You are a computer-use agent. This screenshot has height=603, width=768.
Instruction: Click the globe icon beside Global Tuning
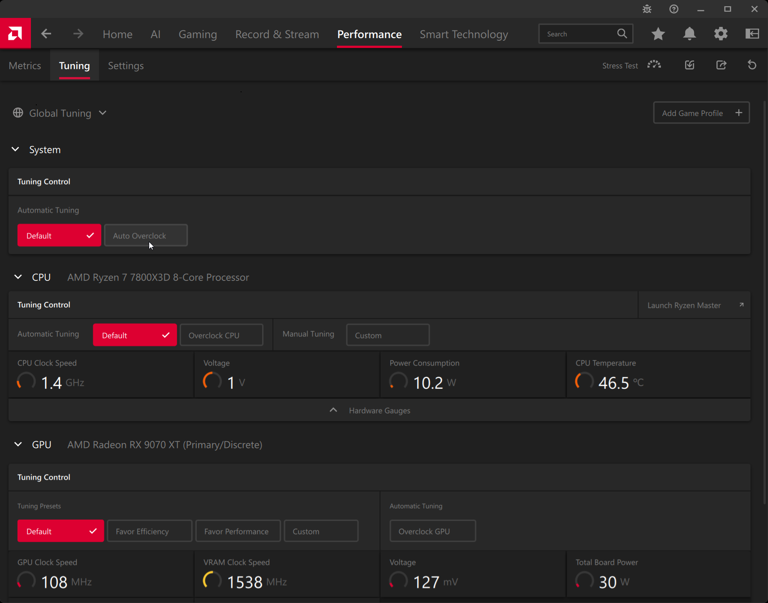[18, 113]
